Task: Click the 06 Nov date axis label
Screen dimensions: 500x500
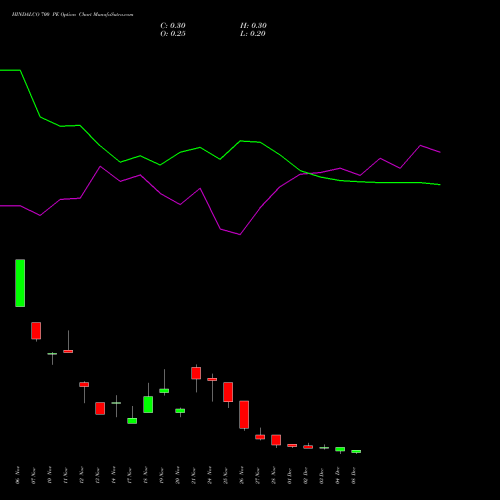Action: tap(18, 475)
